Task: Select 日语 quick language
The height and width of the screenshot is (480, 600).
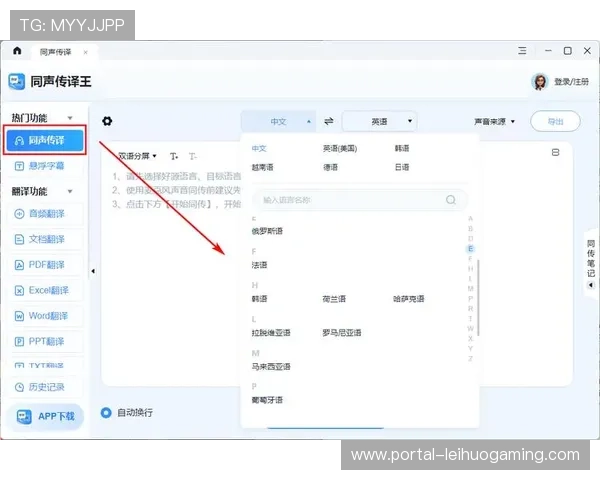Action: pos(402,167)
